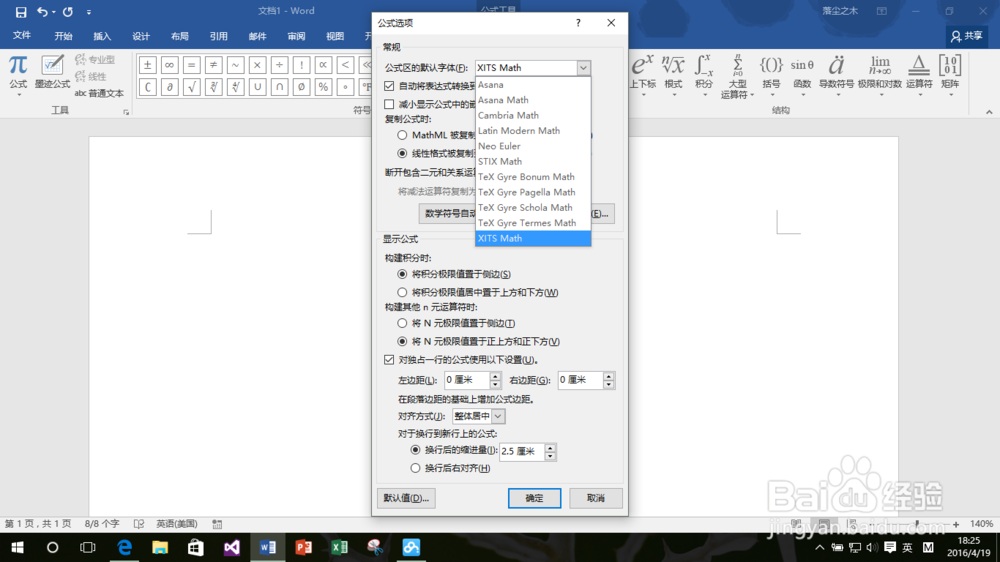Open the 积分 integral structures
Viewport: 1000px width, 562px height.
tap(704, 75)
